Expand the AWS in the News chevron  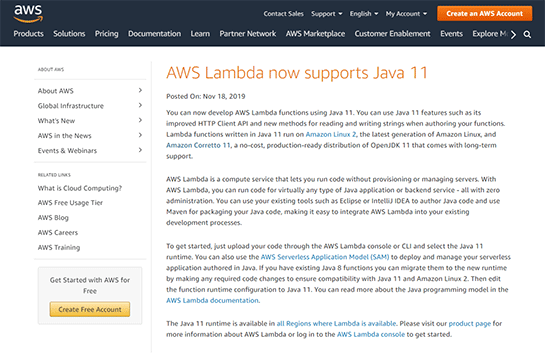point(140,135)
